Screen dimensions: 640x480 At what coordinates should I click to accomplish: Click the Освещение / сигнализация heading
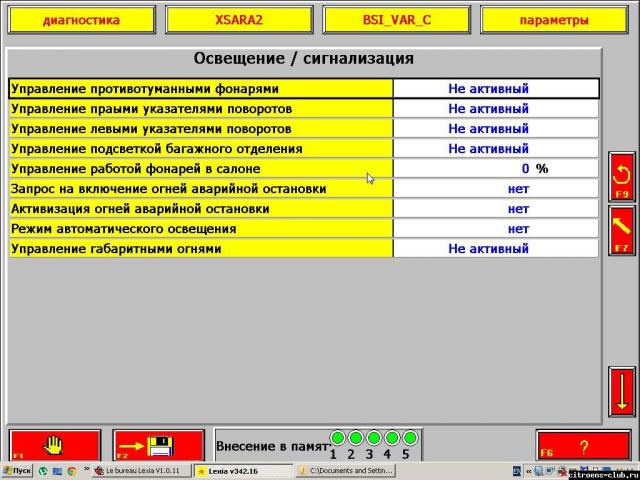tap(304, 58)
